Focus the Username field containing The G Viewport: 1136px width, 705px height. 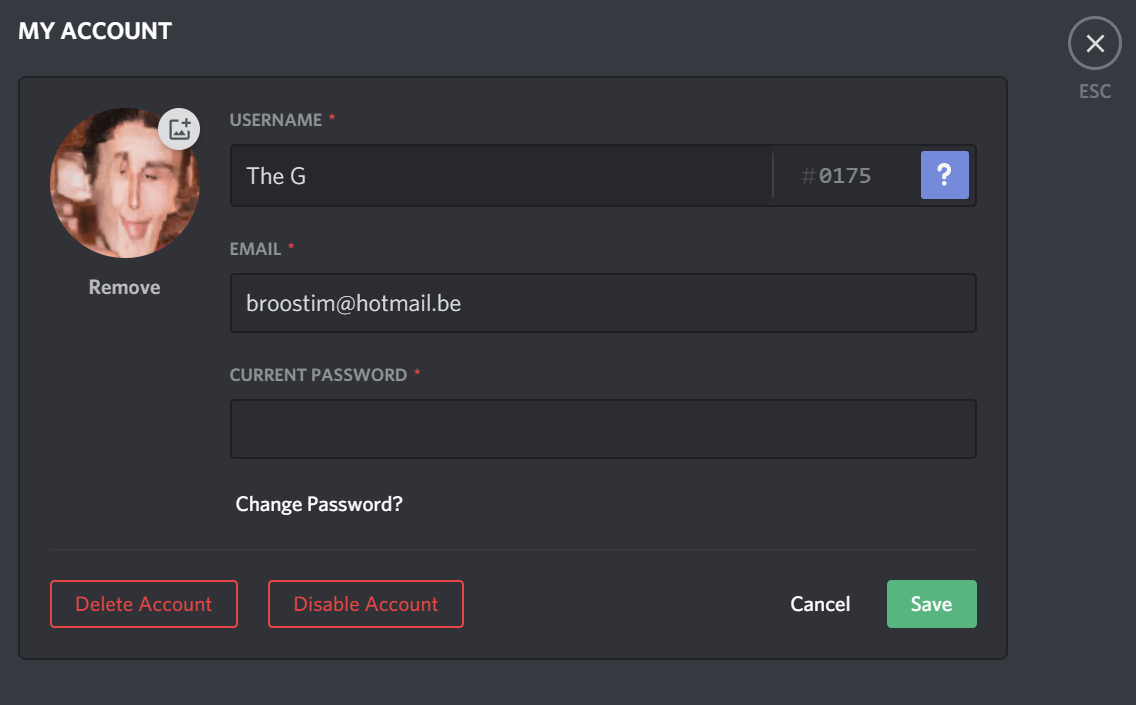[x=500, y=176]
